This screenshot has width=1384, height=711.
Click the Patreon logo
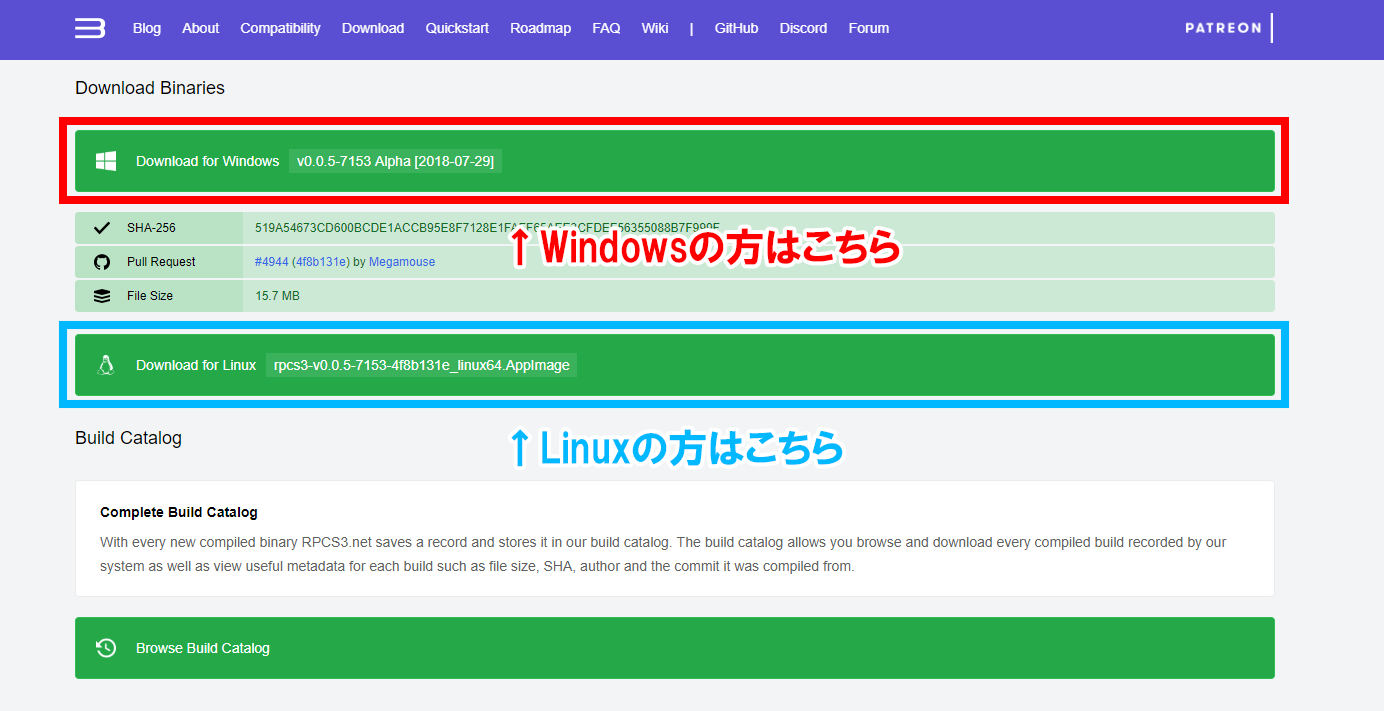(1229, 28)
